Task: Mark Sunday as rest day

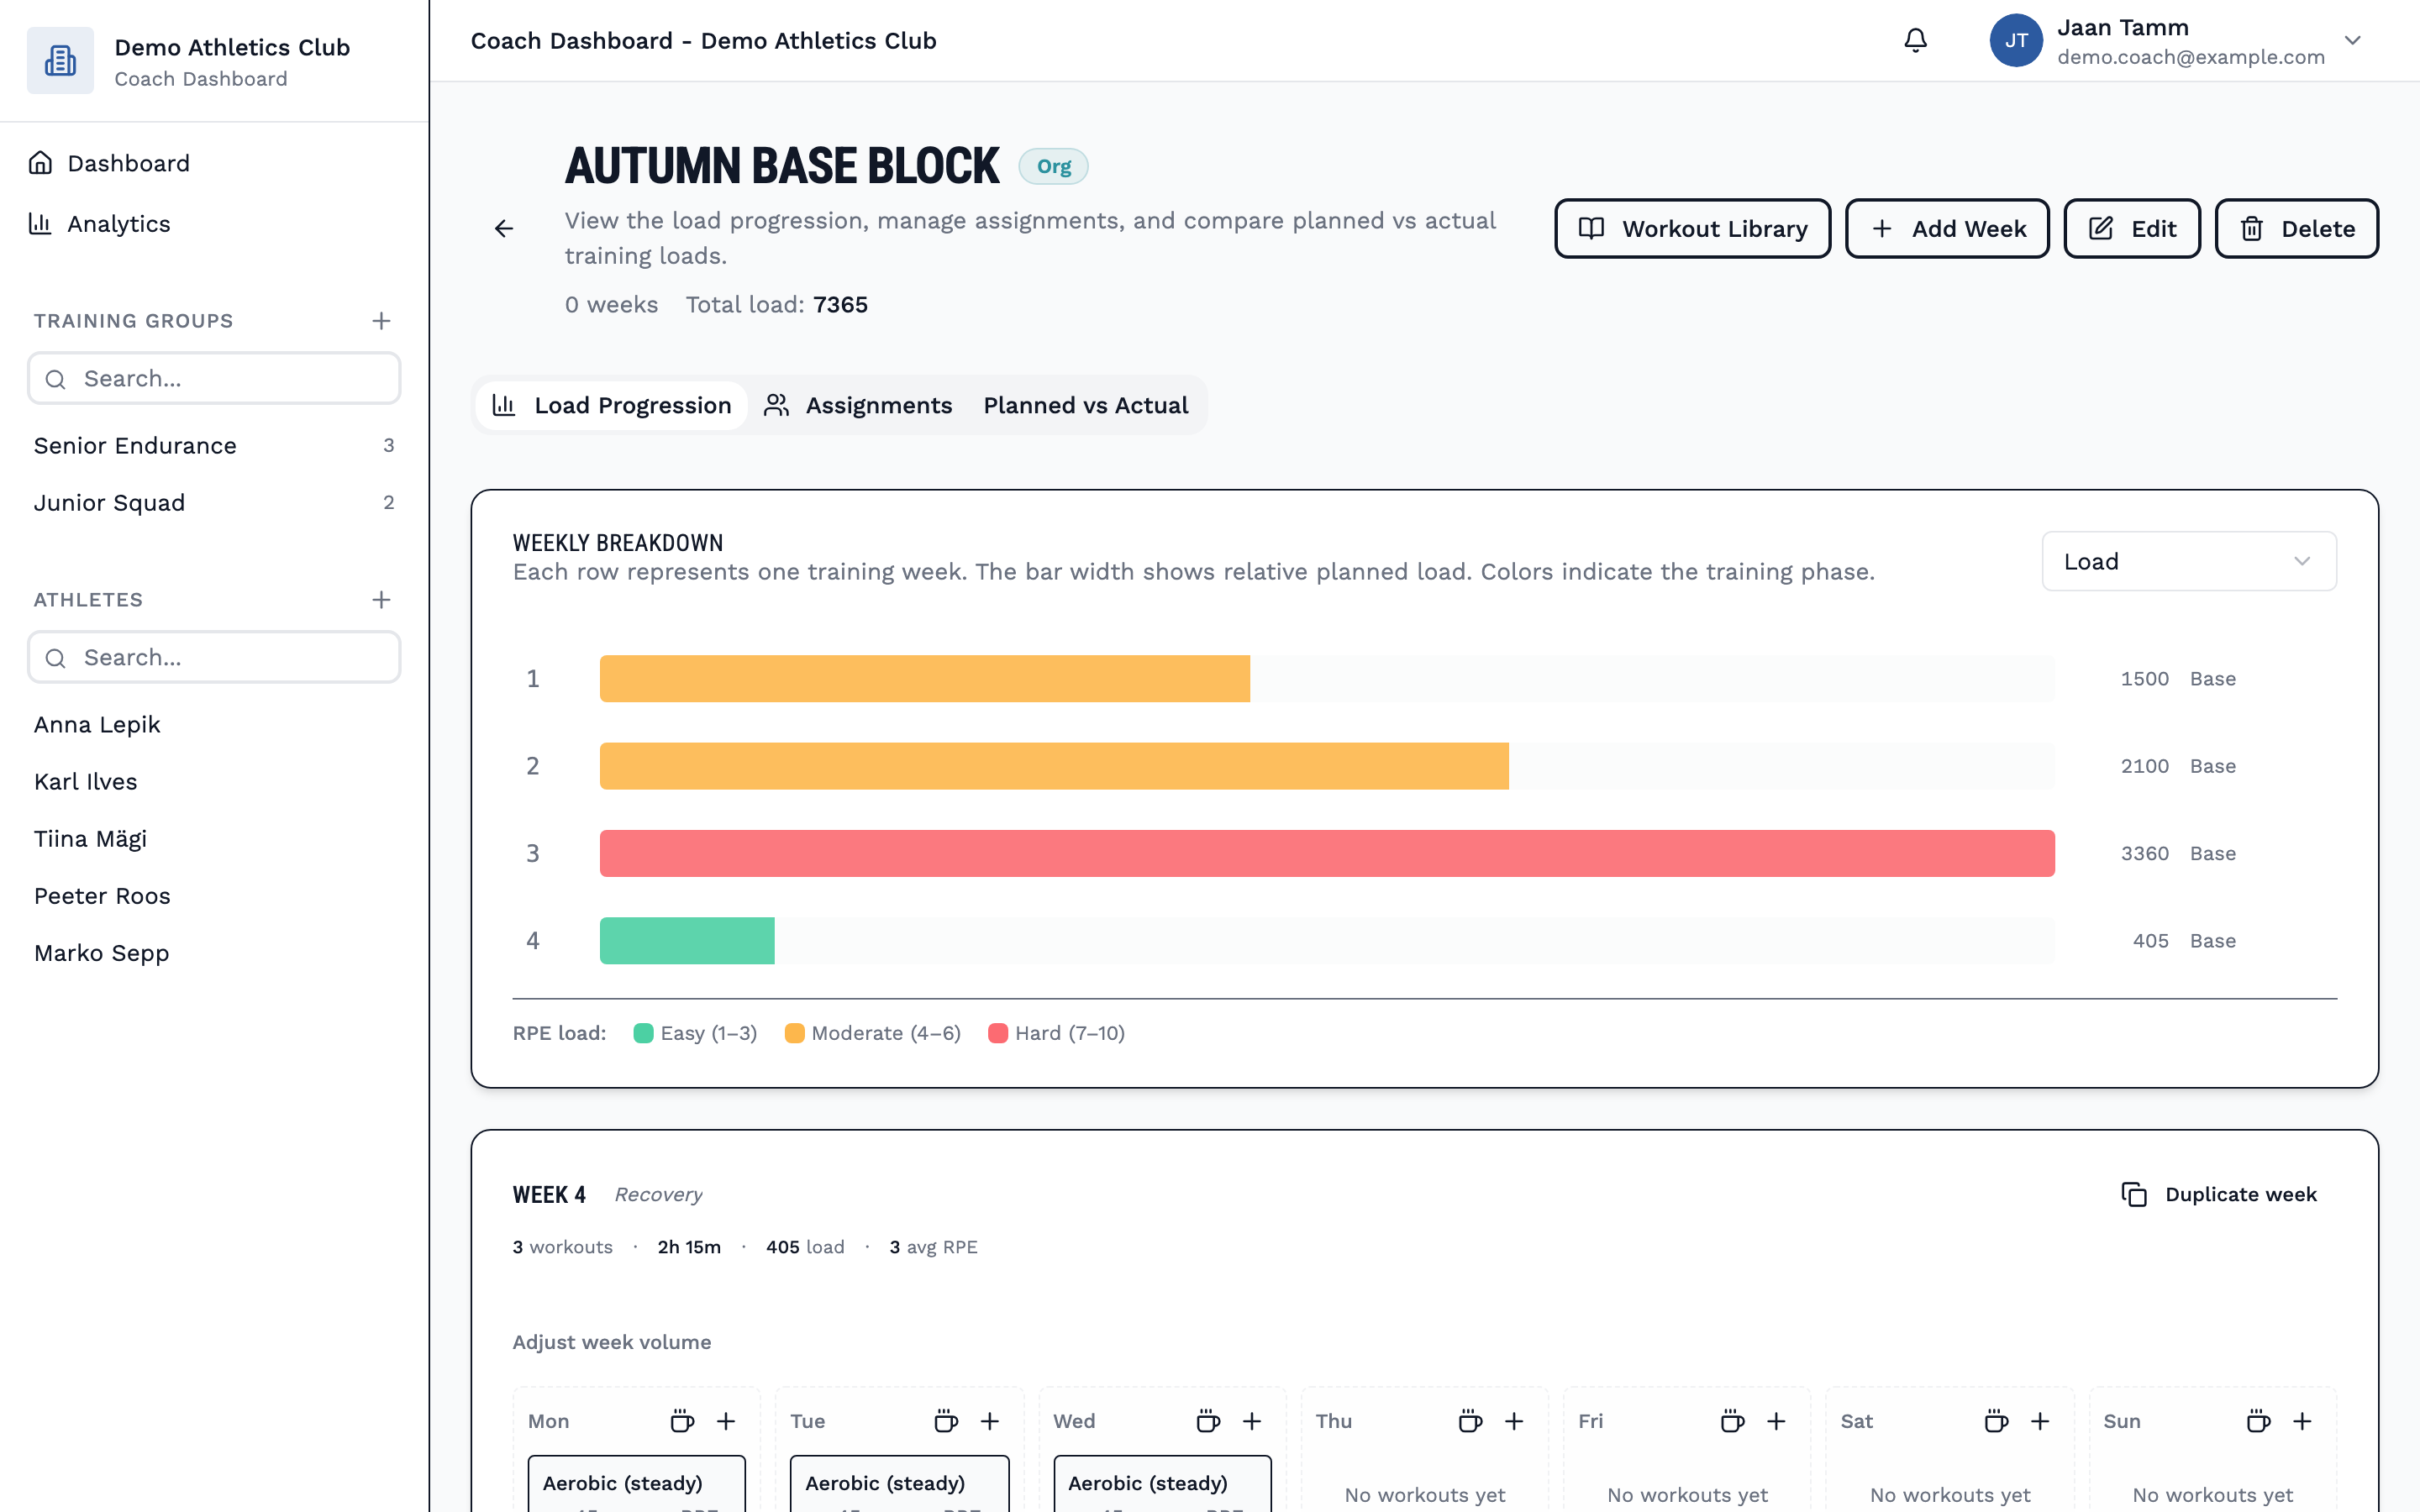Action: coord(2258,1421)
